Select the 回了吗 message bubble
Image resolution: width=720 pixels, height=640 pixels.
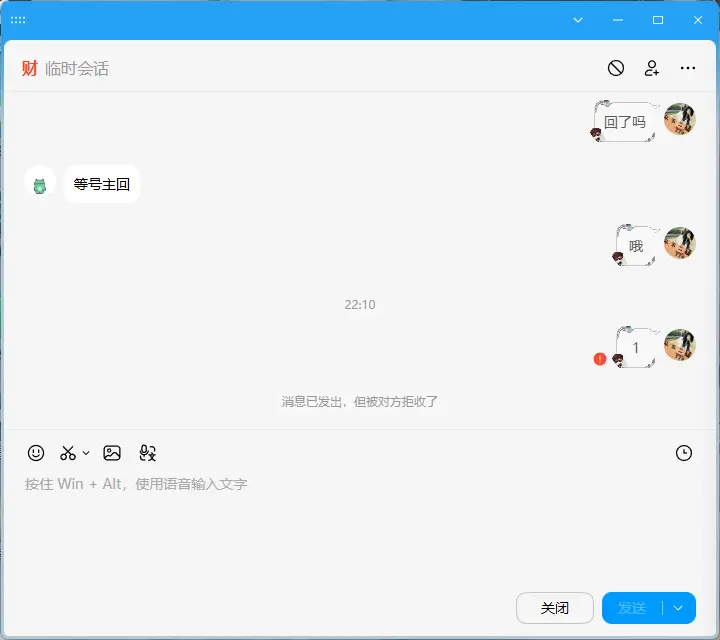[624, 122]
